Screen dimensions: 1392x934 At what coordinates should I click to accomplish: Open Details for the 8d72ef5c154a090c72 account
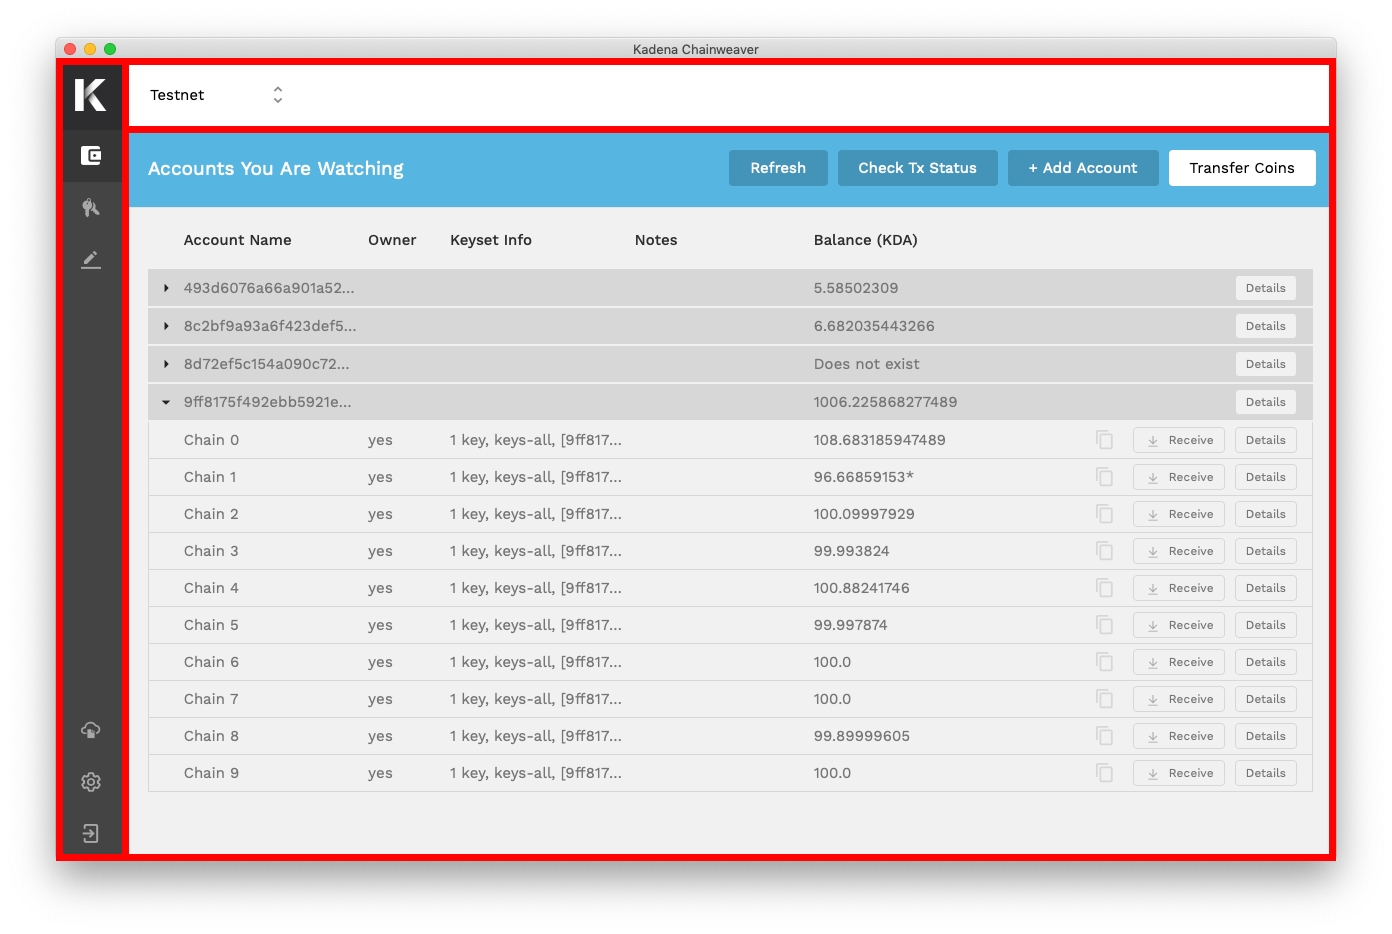tap(1265, 364)
